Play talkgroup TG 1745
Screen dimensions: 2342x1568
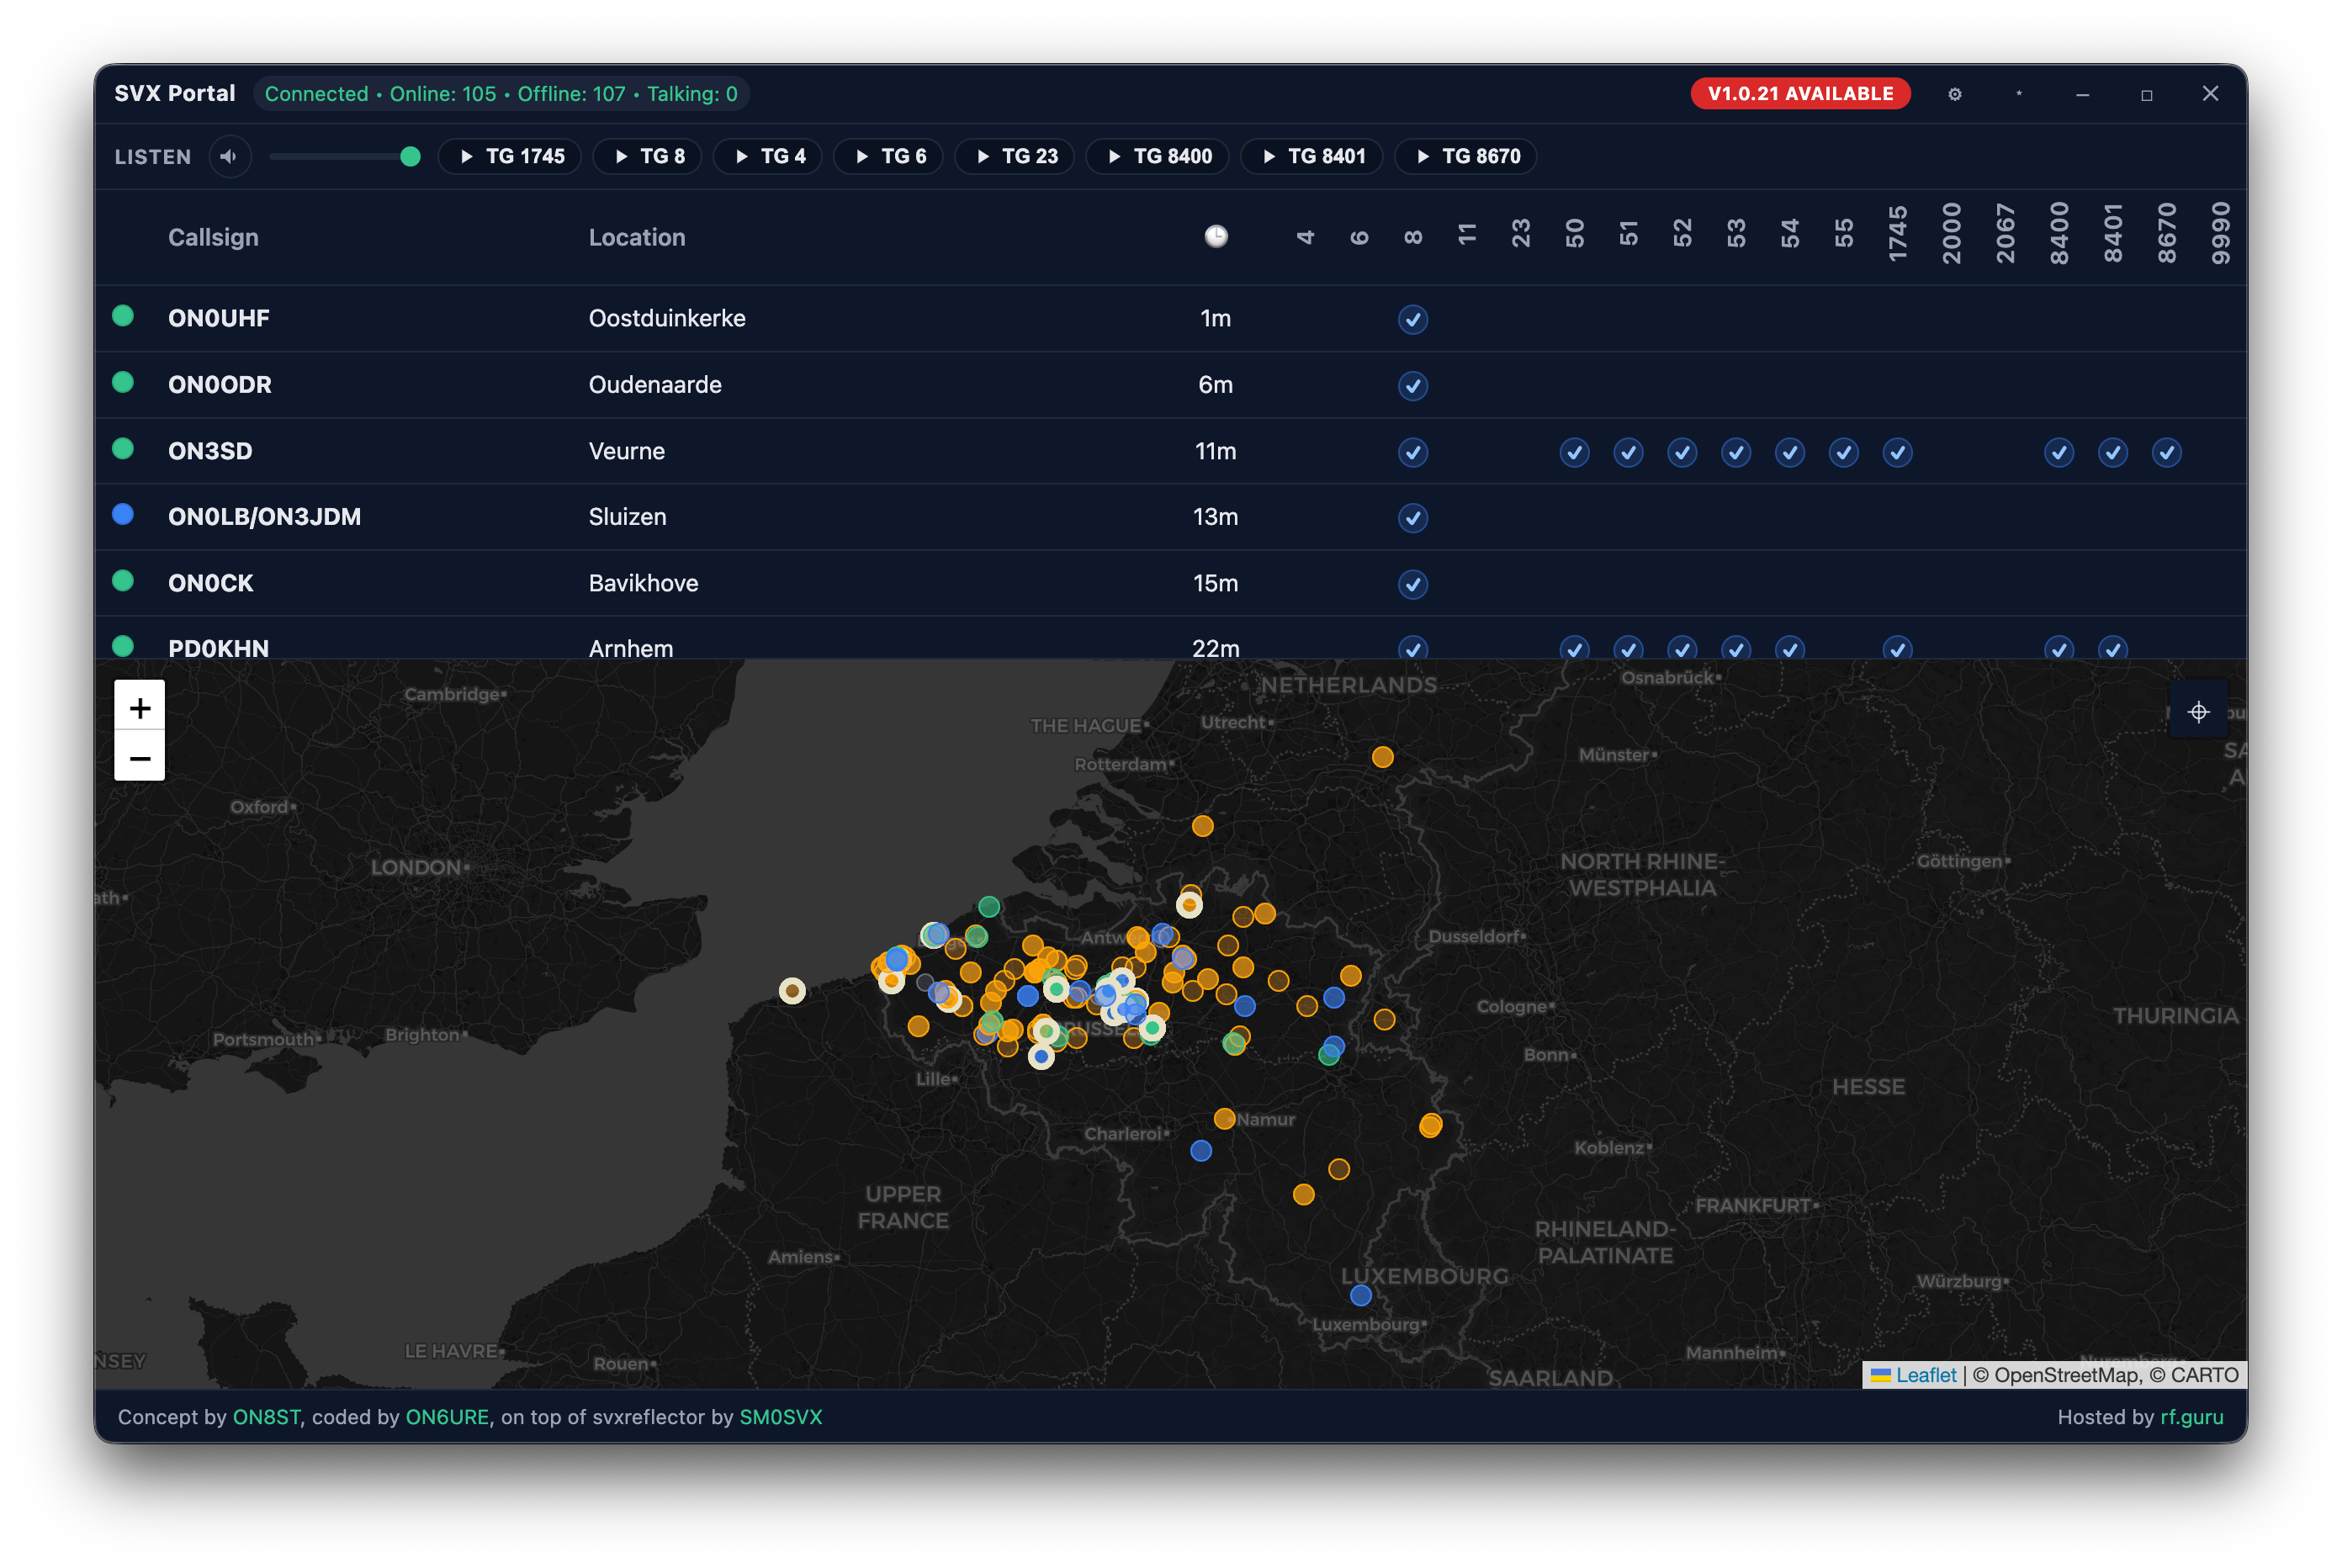coord(510,156)
